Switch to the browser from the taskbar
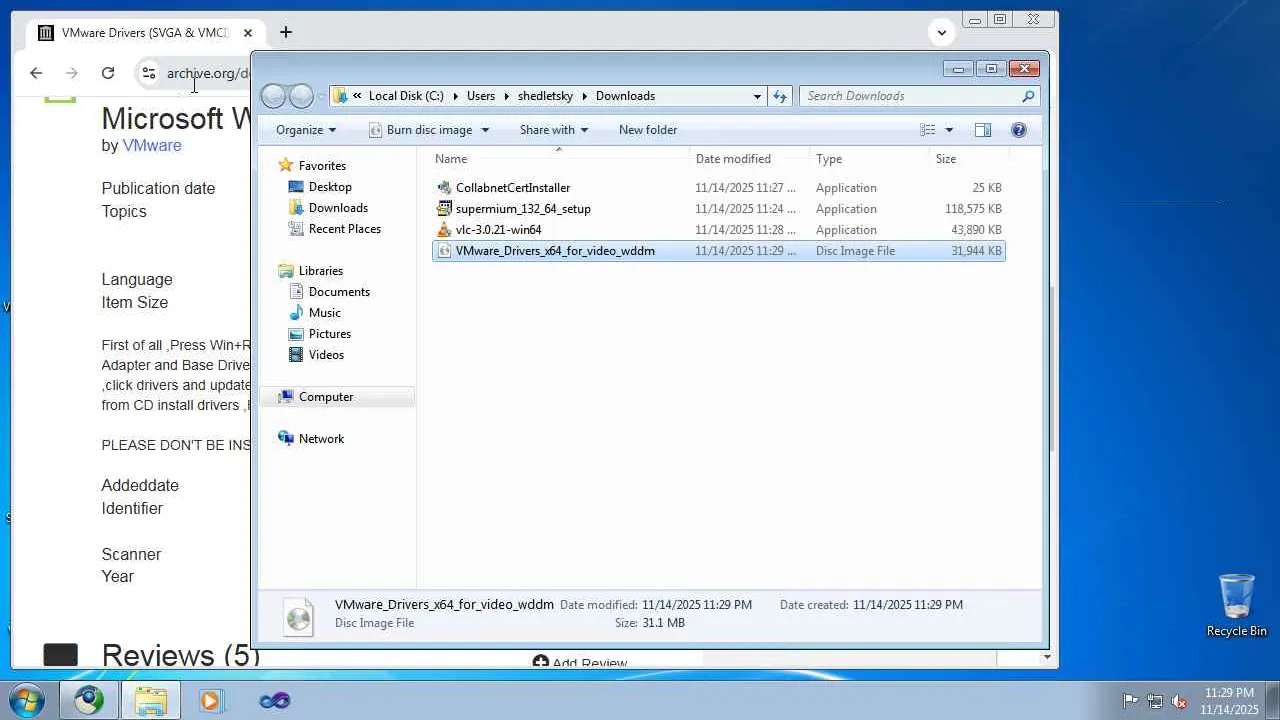 point(89,700)
